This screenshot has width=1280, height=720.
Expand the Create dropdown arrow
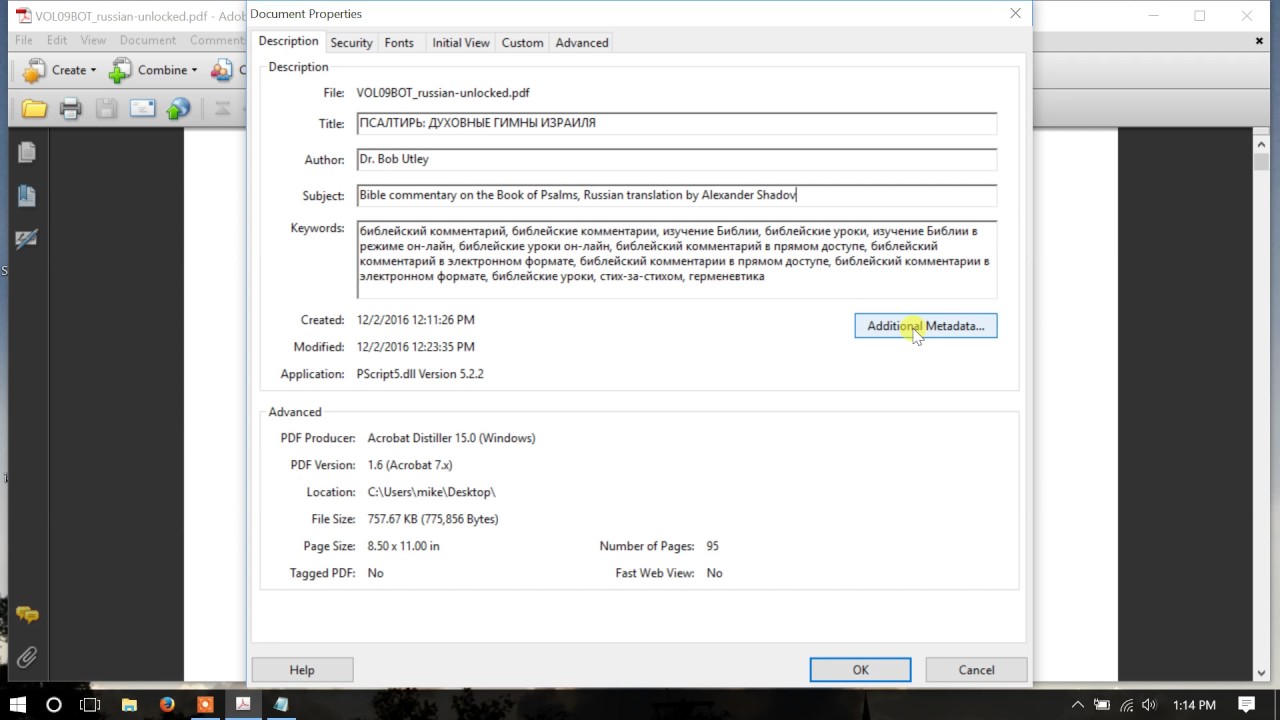tap(93, 70)
